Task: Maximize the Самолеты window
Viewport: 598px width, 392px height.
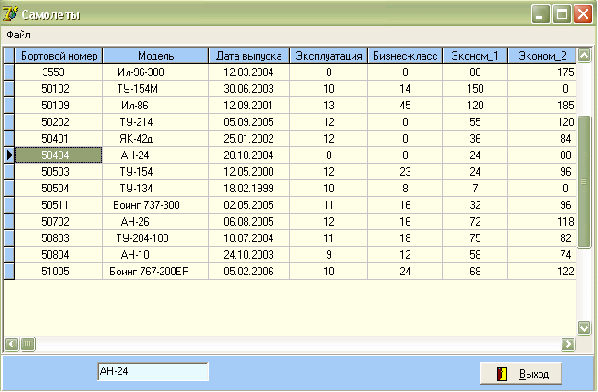Action: click(562, 14)
